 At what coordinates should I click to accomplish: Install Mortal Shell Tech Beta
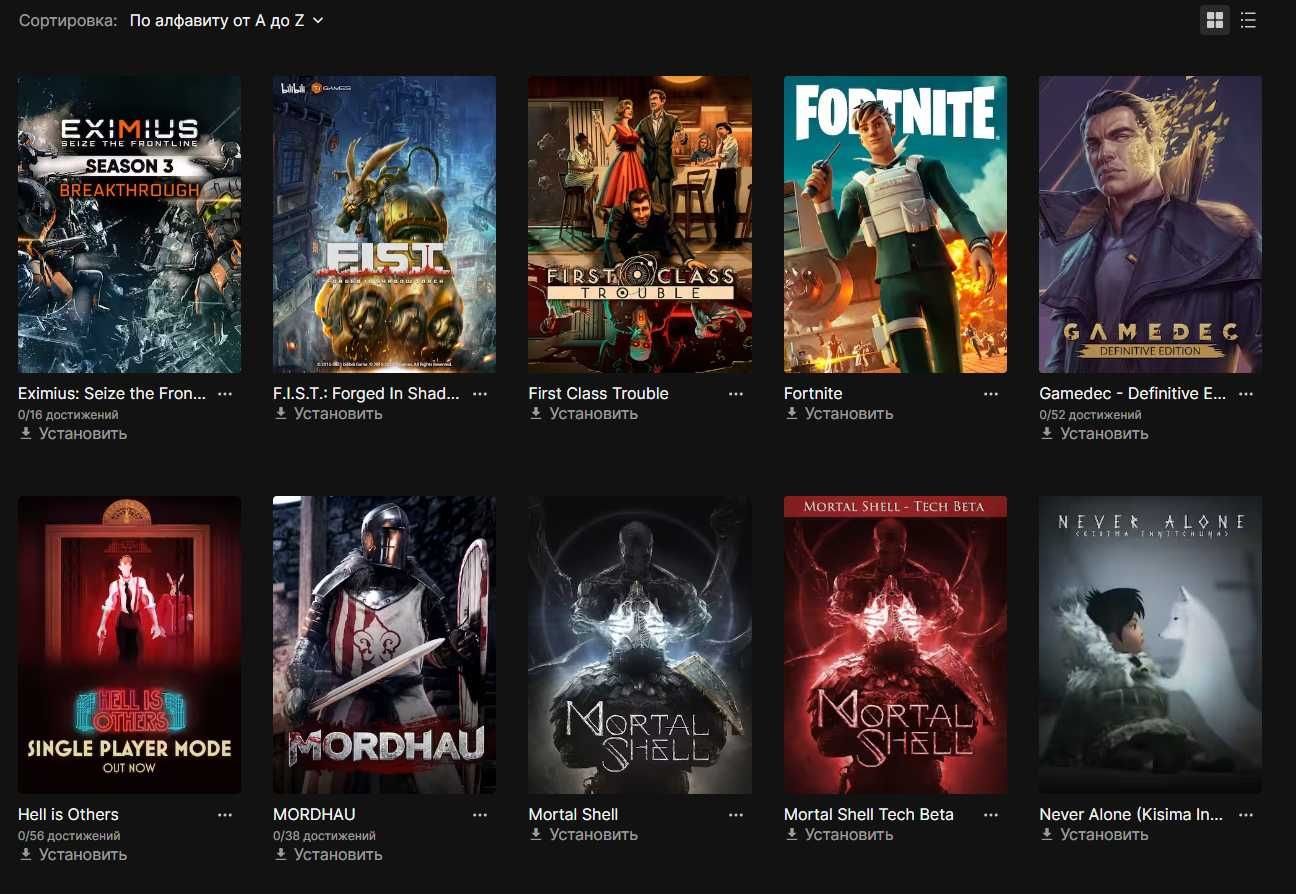839,835
